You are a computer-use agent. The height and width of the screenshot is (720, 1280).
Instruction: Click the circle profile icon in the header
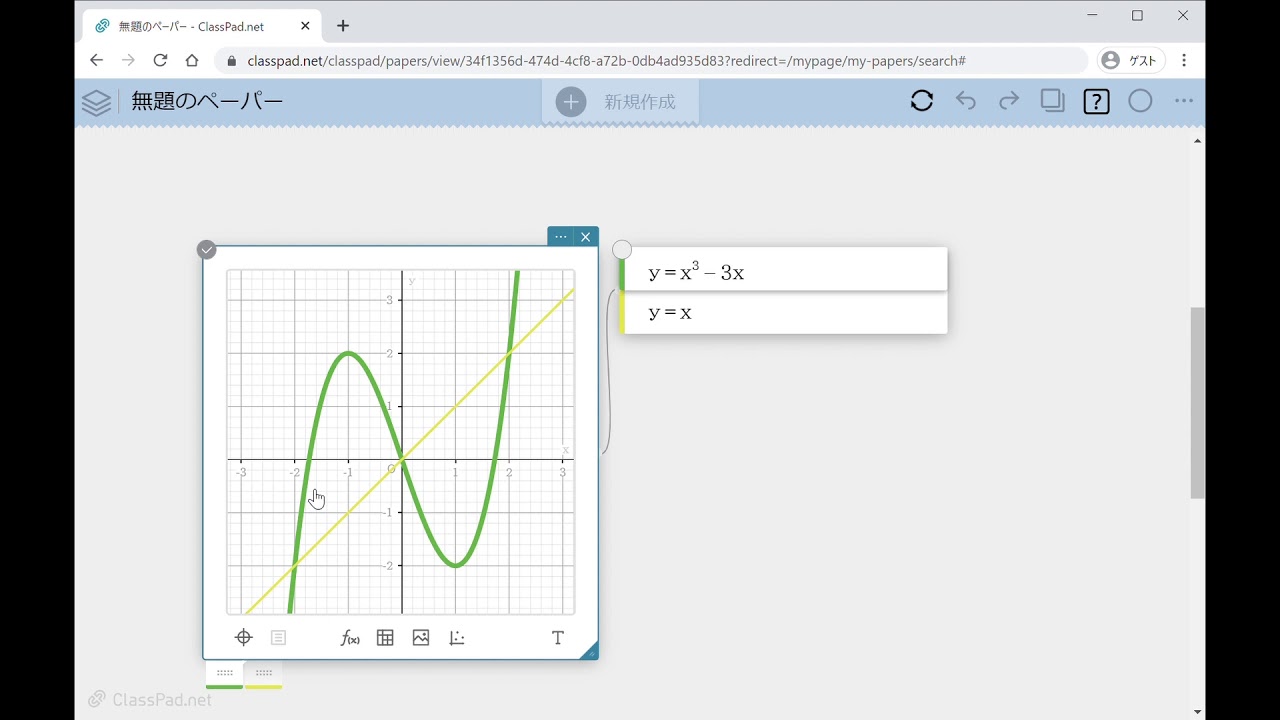[x=1140, y=101]
